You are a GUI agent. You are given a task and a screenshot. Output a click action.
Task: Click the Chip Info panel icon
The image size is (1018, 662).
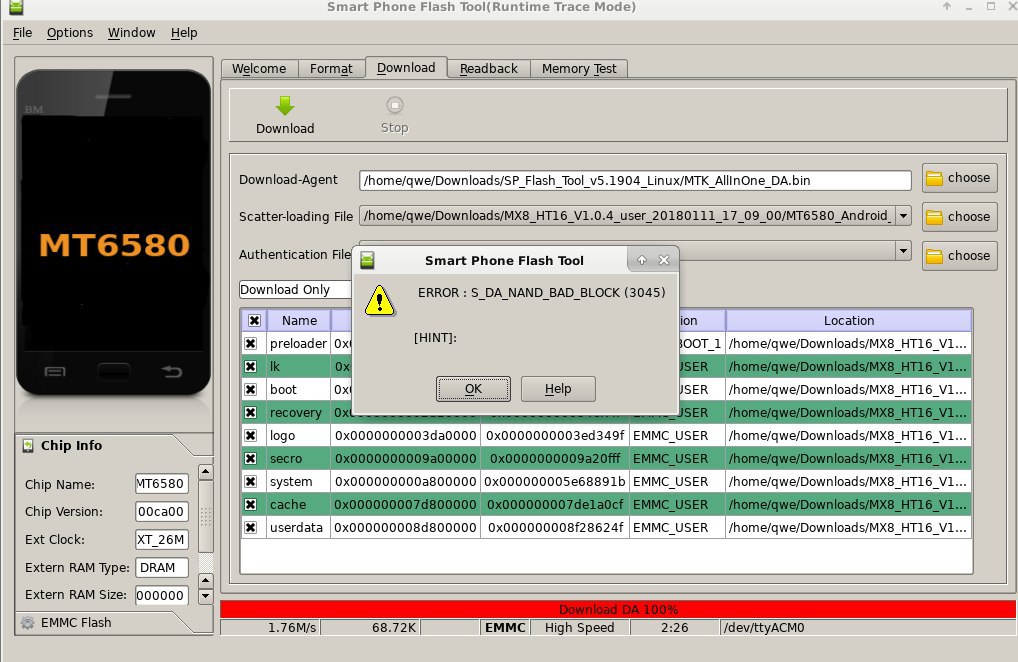(x=28, y=446)
